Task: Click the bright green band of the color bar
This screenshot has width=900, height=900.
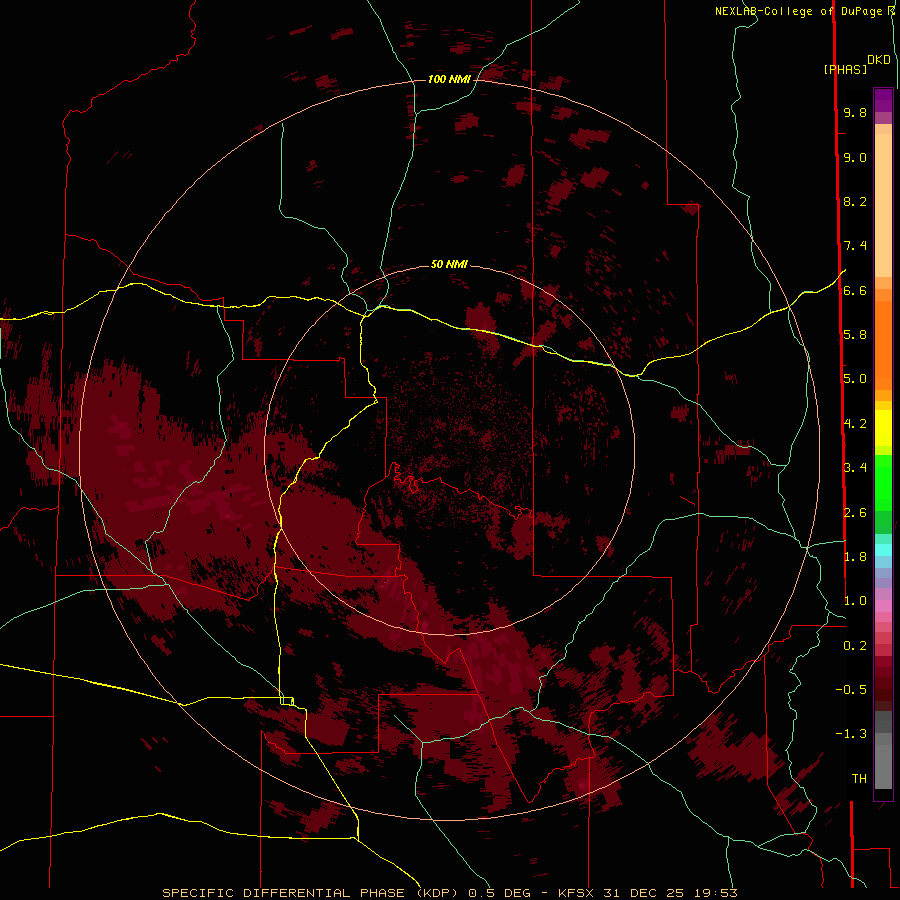Action: 883,482
